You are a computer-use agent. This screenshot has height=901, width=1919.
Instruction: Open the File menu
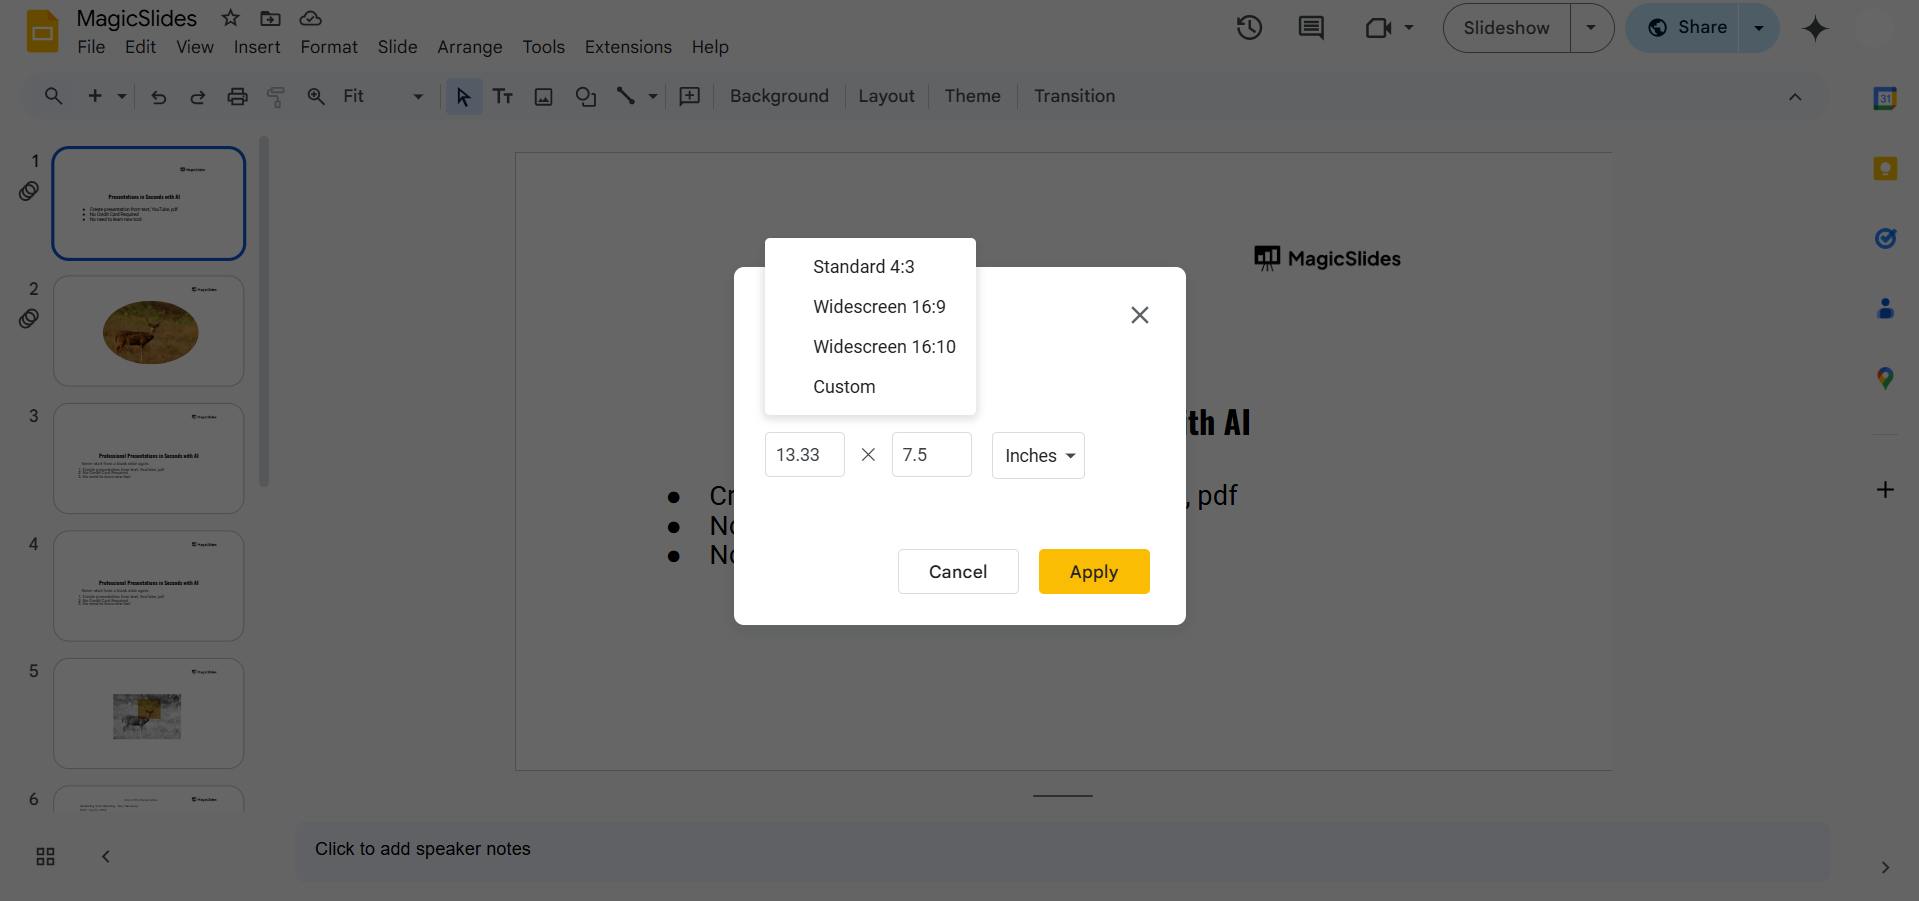point(91,47)
